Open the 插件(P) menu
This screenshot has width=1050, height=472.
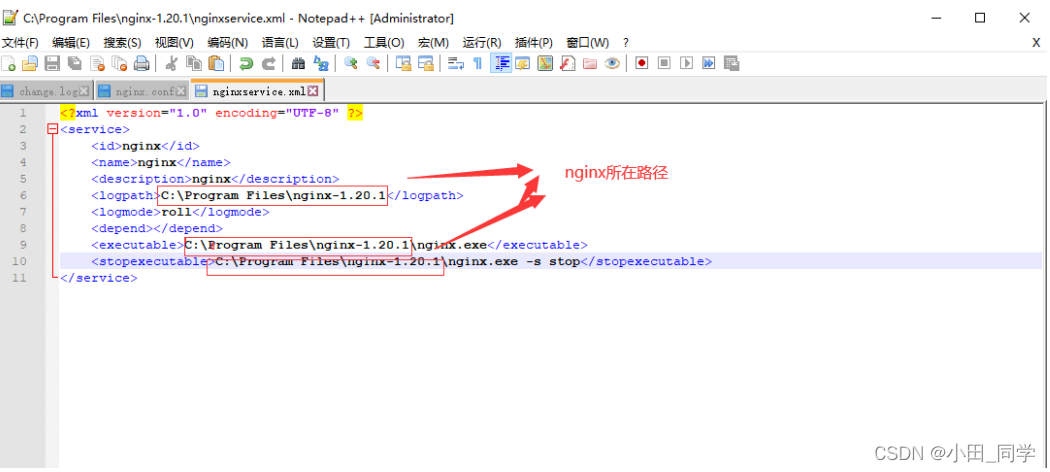click(534, 43)
